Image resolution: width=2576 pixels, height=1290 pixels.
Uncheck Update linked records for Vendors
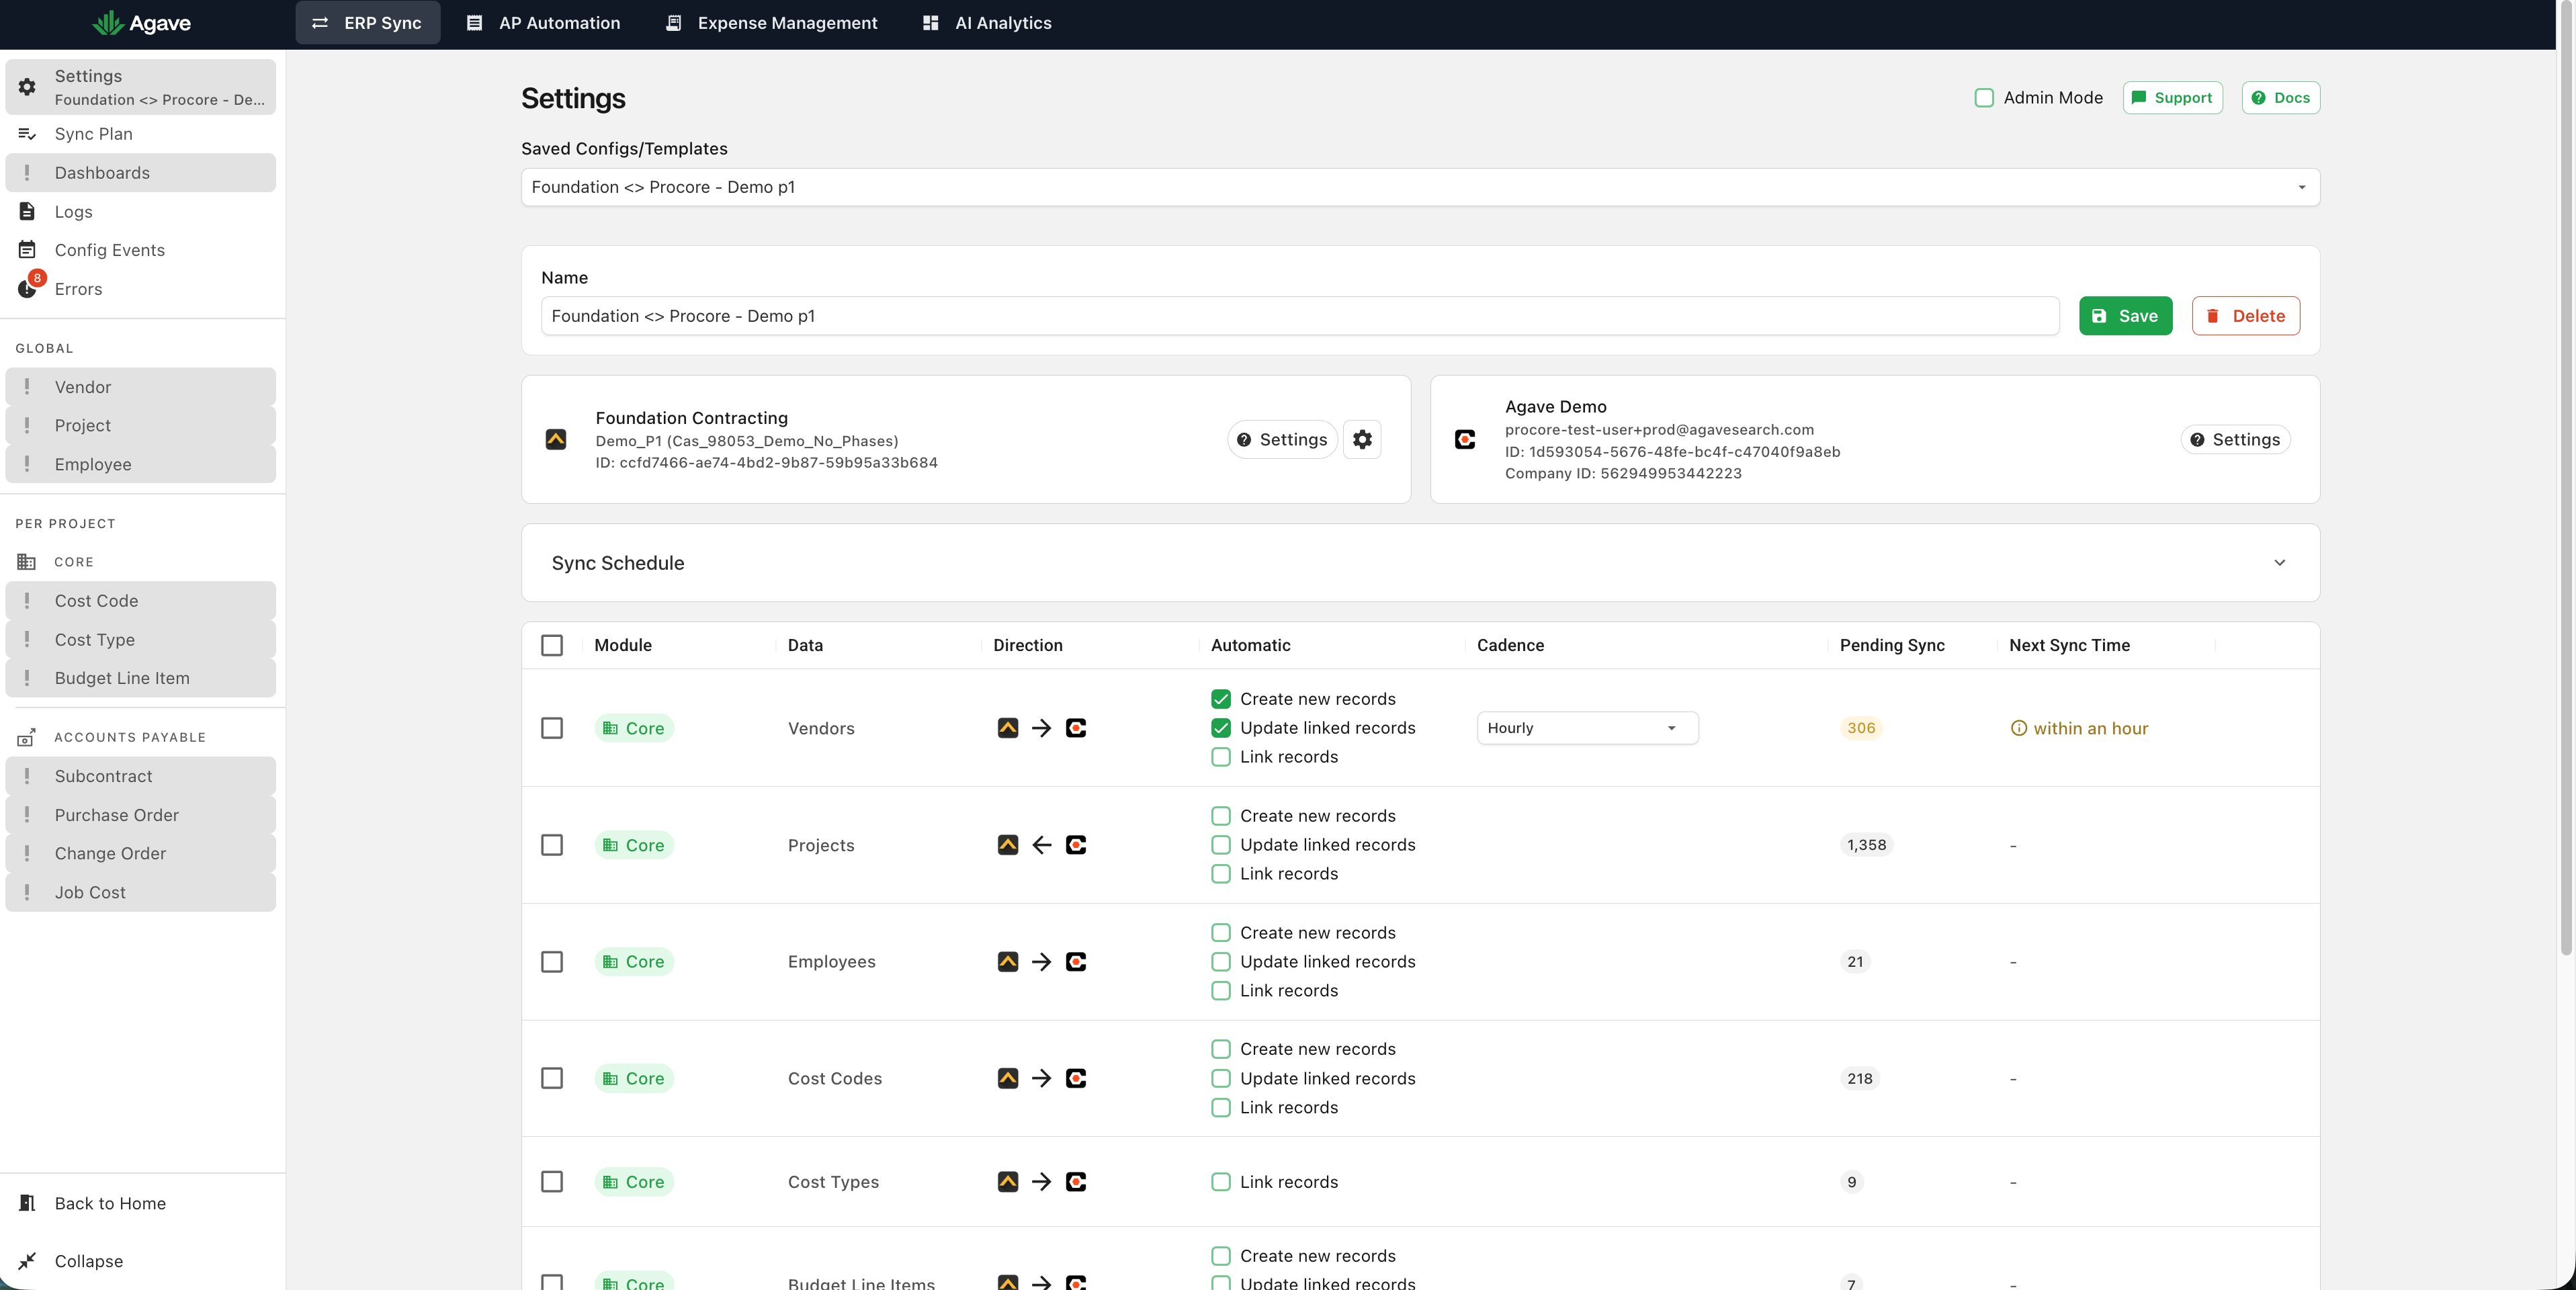tap(1220, 728)
